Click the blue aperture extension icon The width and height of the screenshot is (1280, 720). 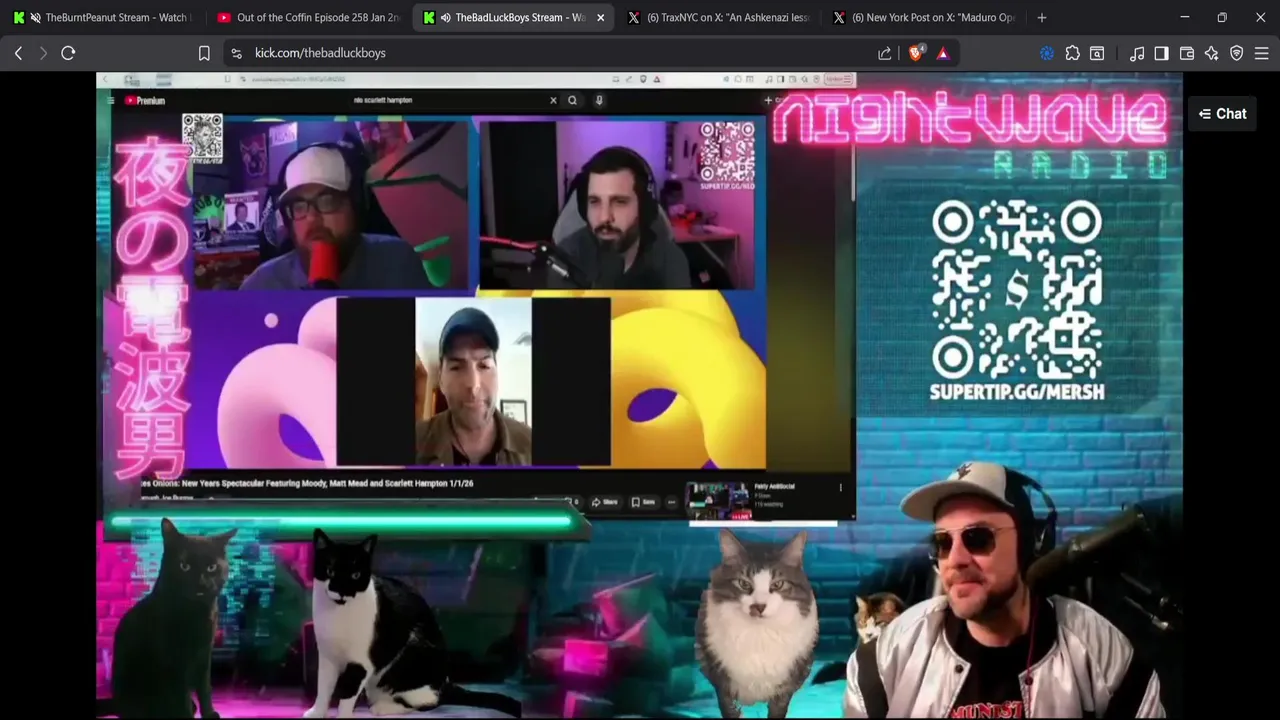1047,53
